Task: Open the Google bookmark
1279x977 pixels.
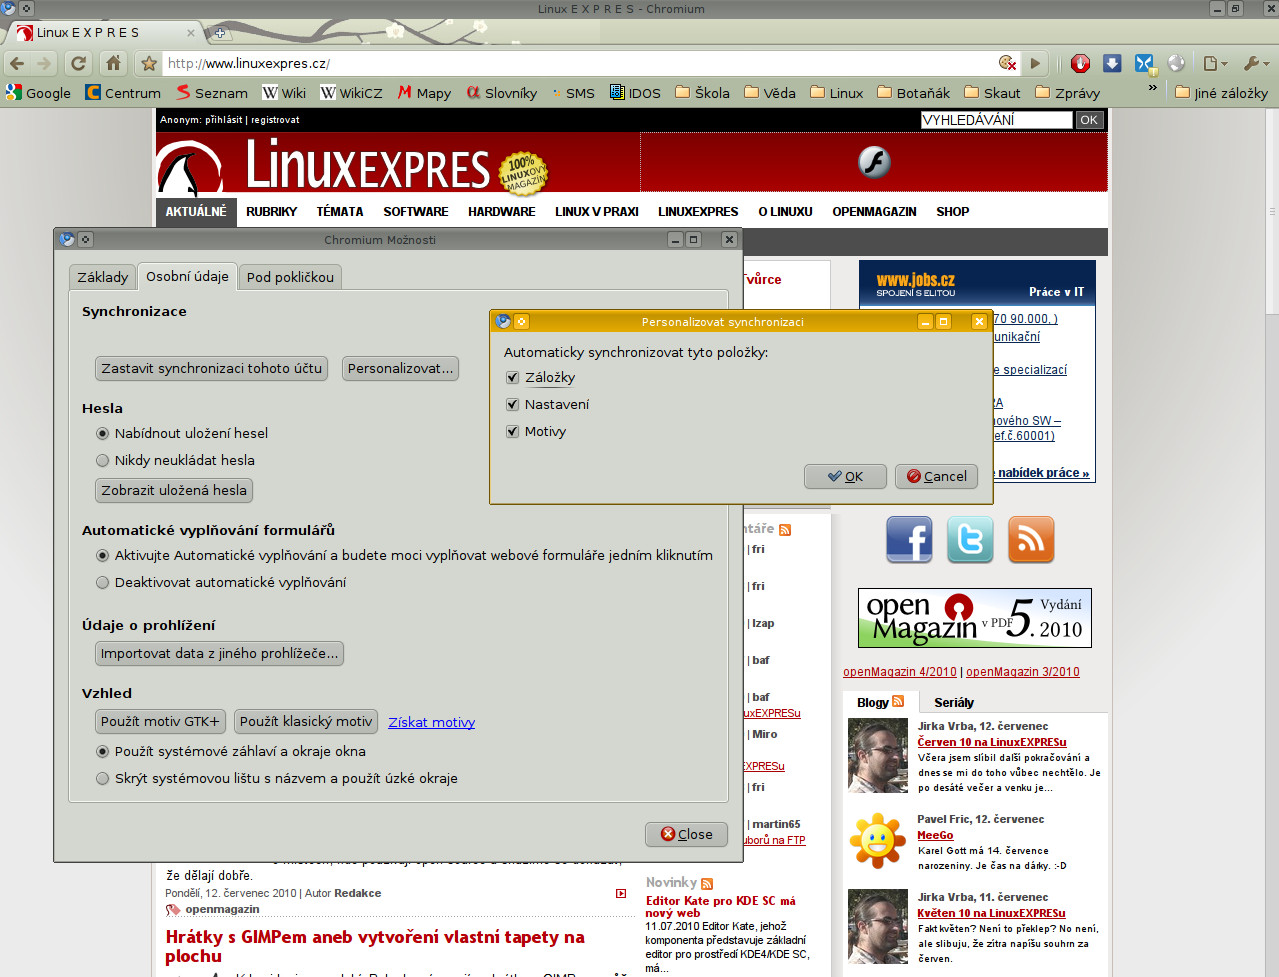Action: 38,93
